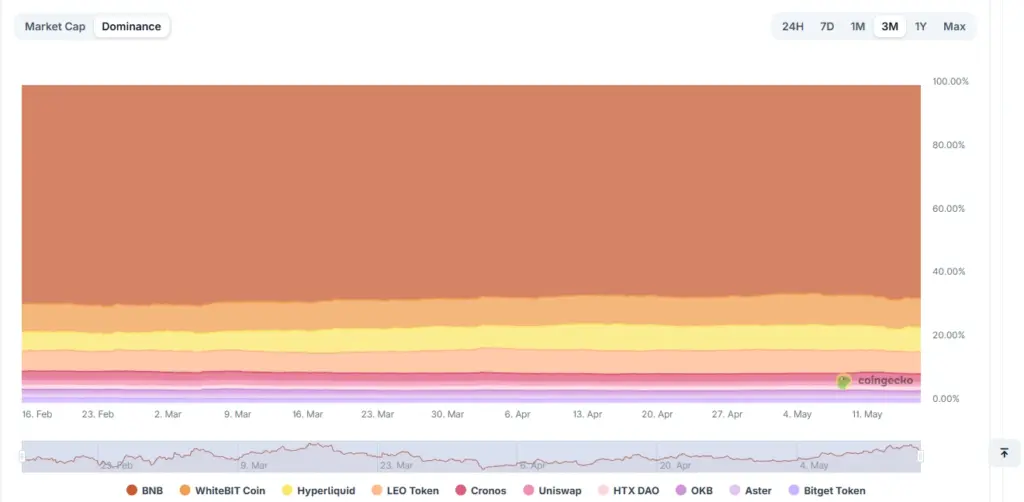The height and width of the screenshot is (502, 1024).
Task: Click the 60.00% y-axis label
Action: tap(949, 208)
